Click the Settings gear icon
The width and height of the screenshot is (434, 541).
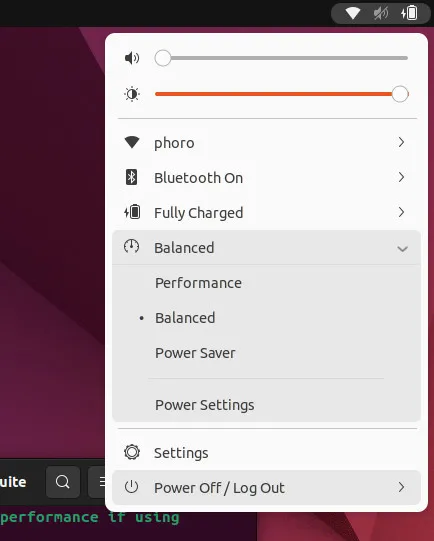[132, 452]
